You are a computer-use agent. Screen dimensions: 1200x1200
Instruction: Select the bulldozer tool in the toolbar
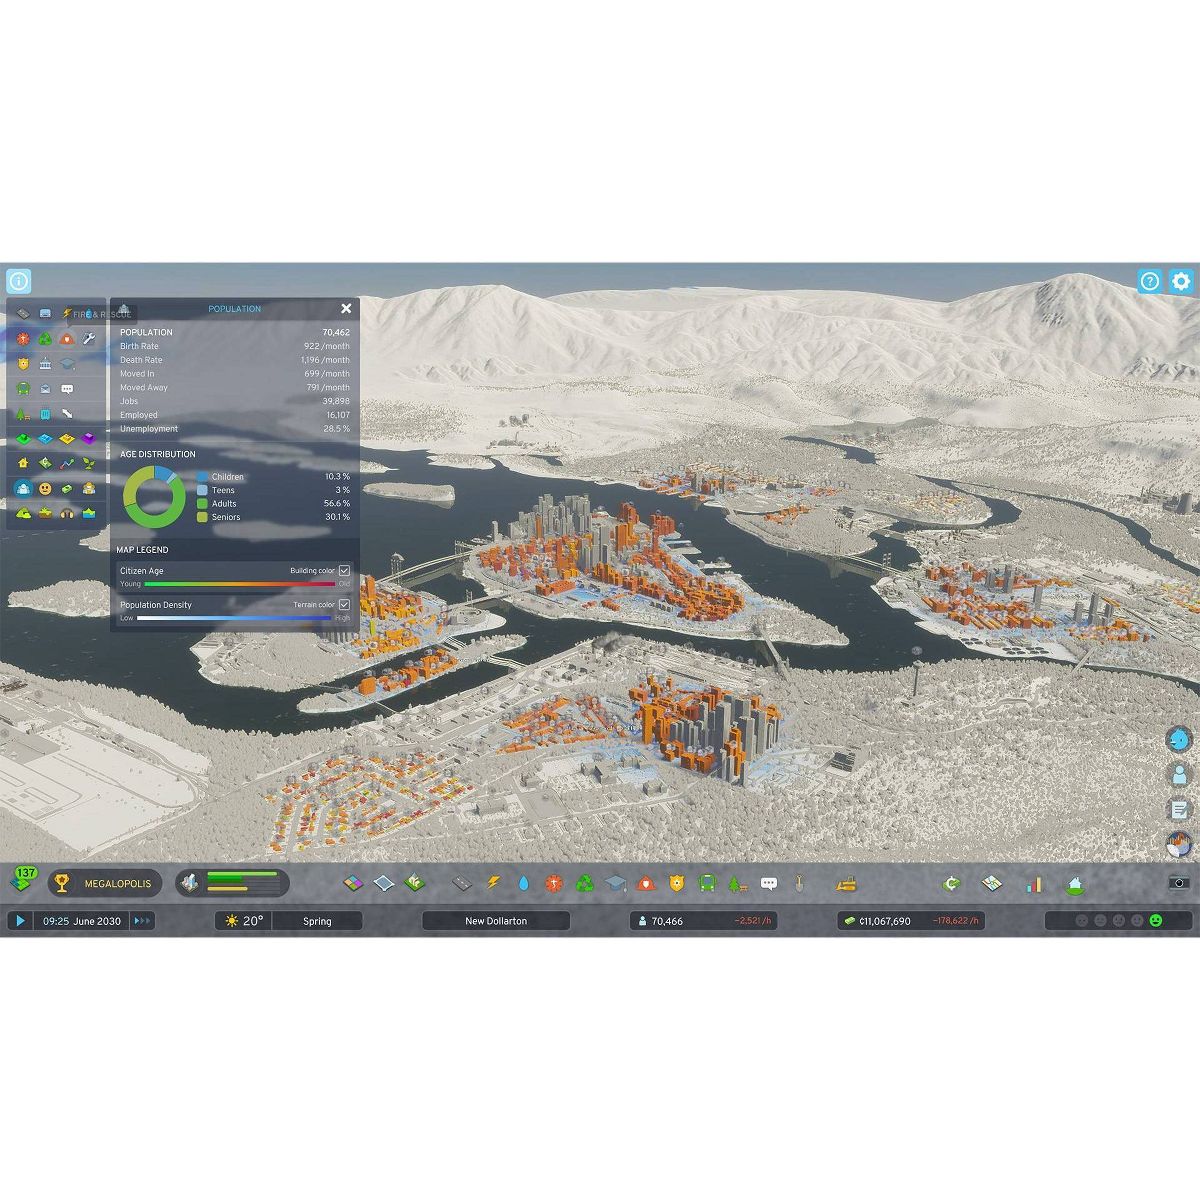click(x=845, y=884)
